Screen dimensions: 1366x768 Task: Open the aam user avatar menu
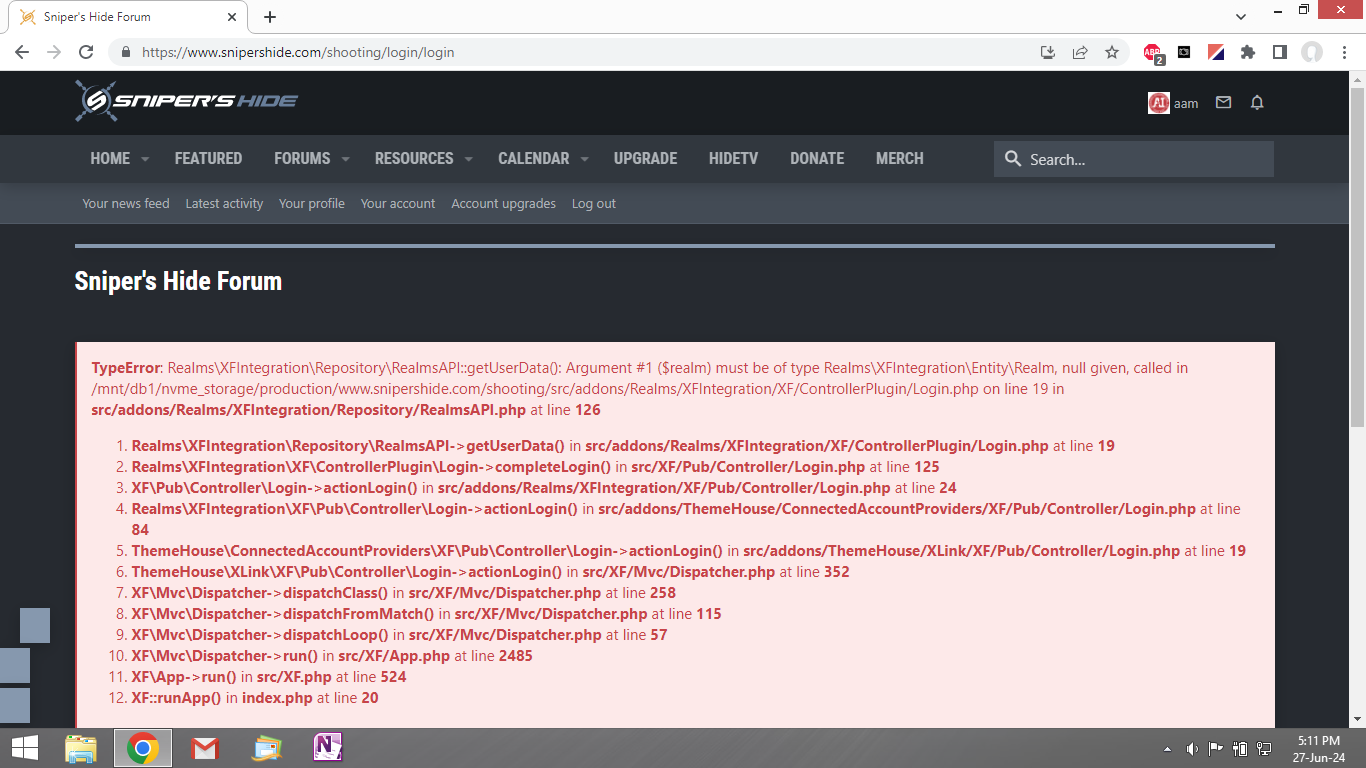tap(1158, 103)
